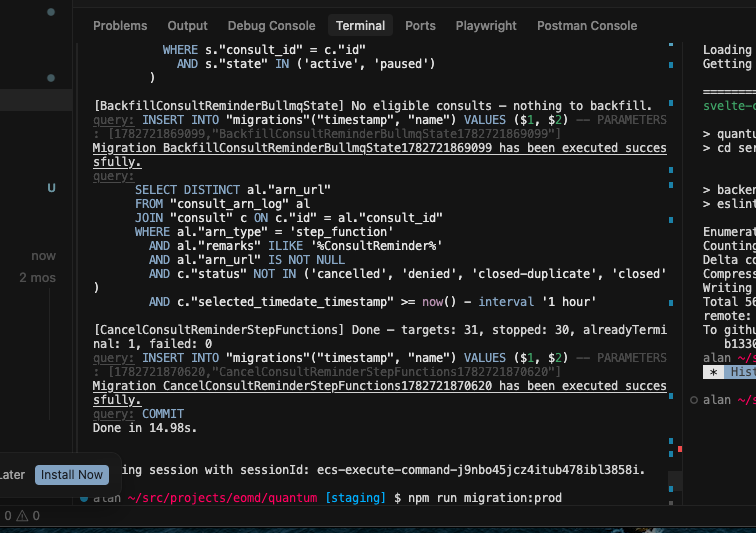Click the Later button in update notification
756x533 pixels.
12,475
